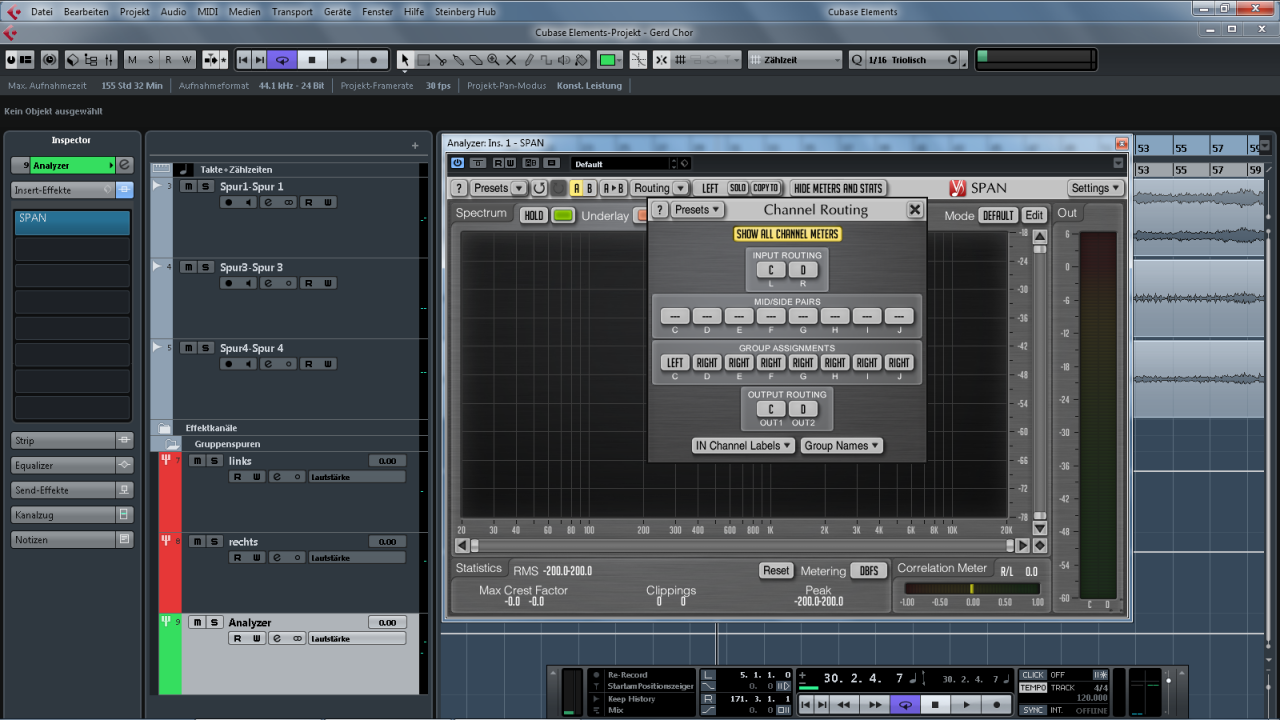Click SHOW ALL CHANNEL METERS
1280x720 pixels.
(787, 234)
